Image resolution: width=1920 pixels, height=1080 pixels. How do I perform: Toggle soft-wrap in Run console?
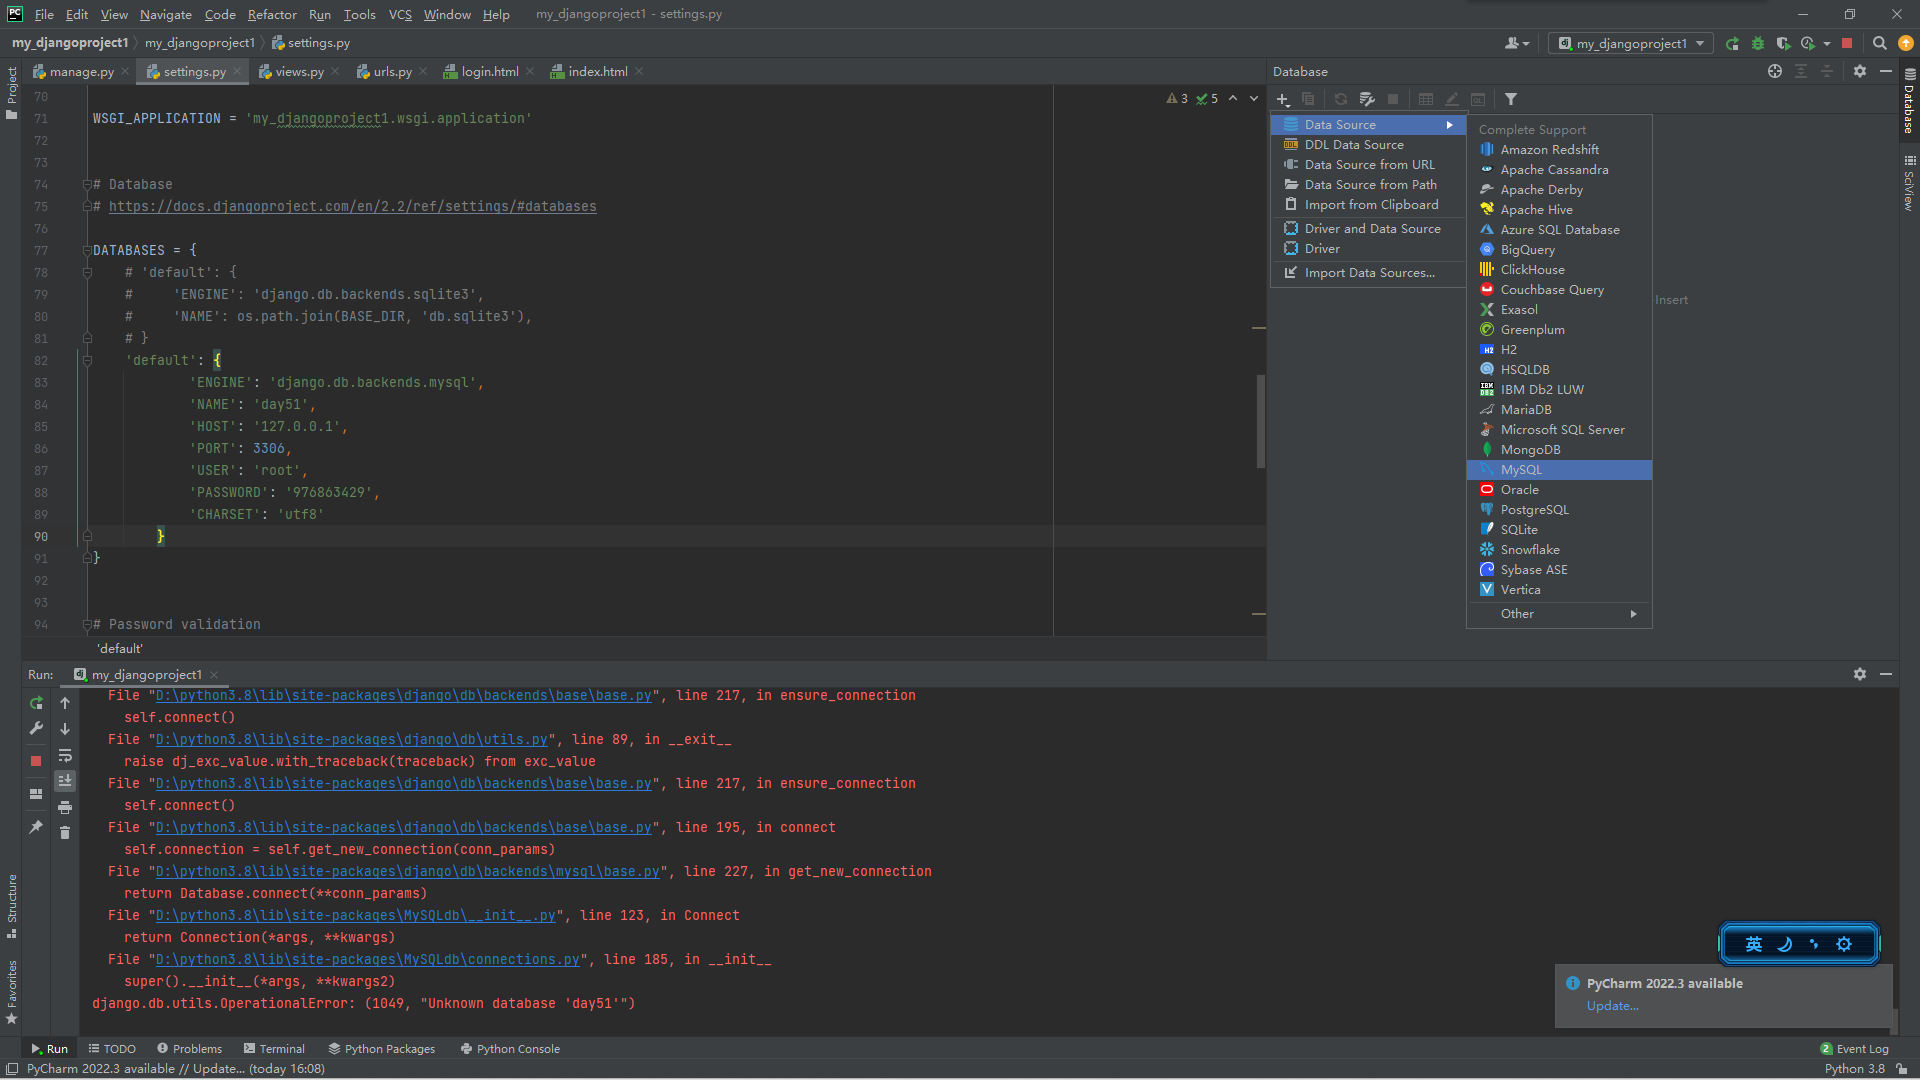65,755
